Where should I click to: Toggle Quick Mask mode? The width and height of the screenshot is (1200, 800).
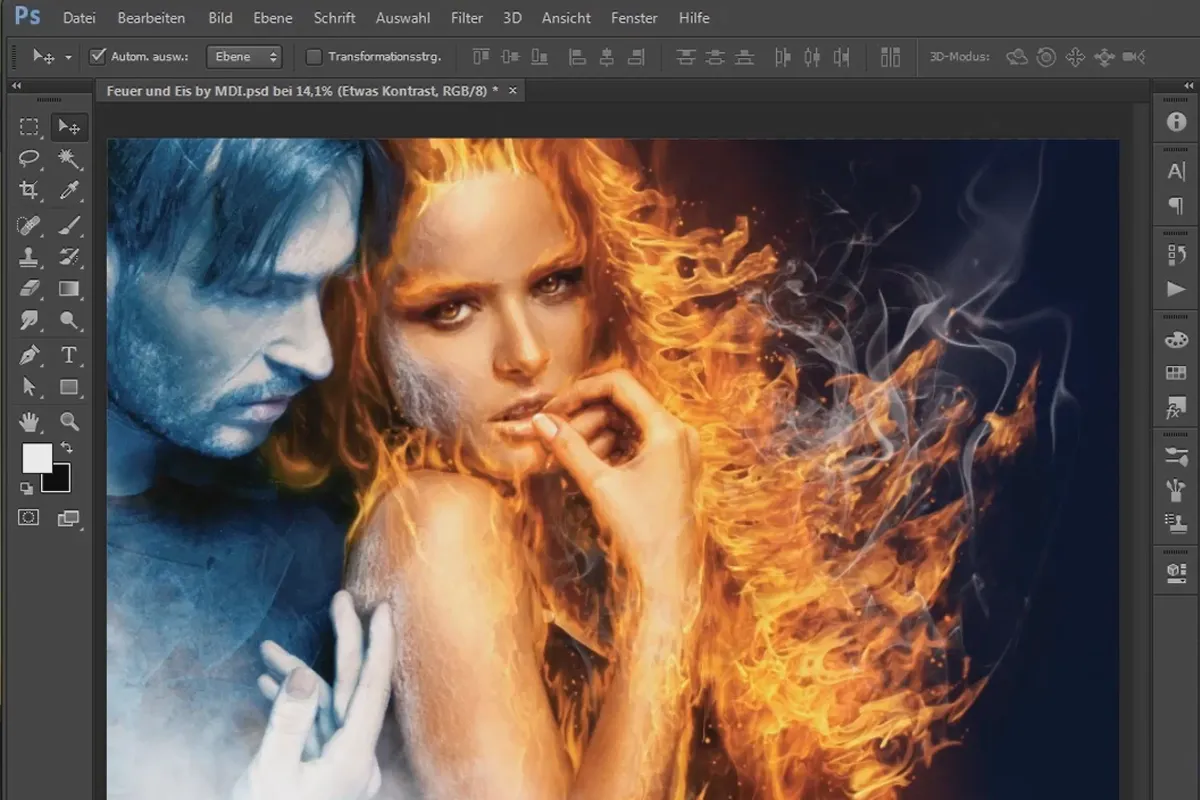point(29,517)
